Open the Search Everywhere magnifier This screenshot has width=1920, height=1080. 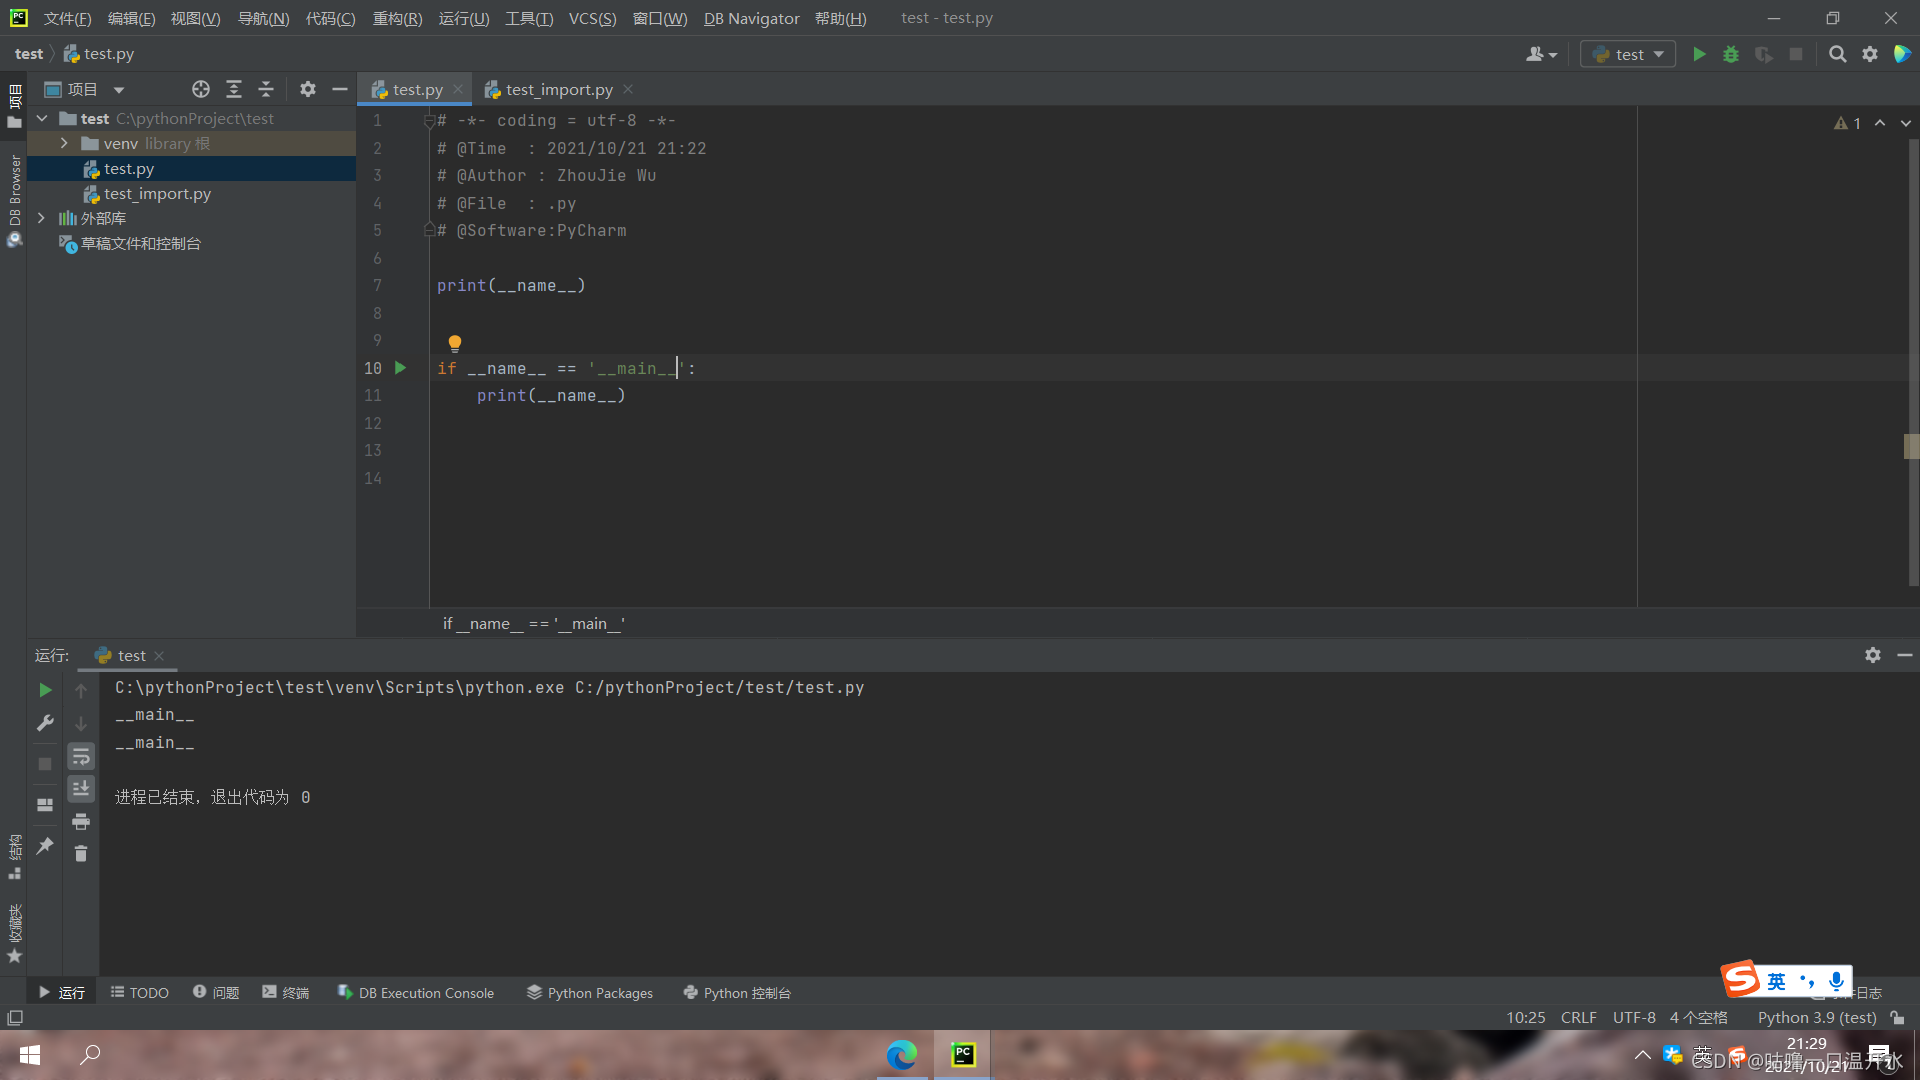(1837, 54)
